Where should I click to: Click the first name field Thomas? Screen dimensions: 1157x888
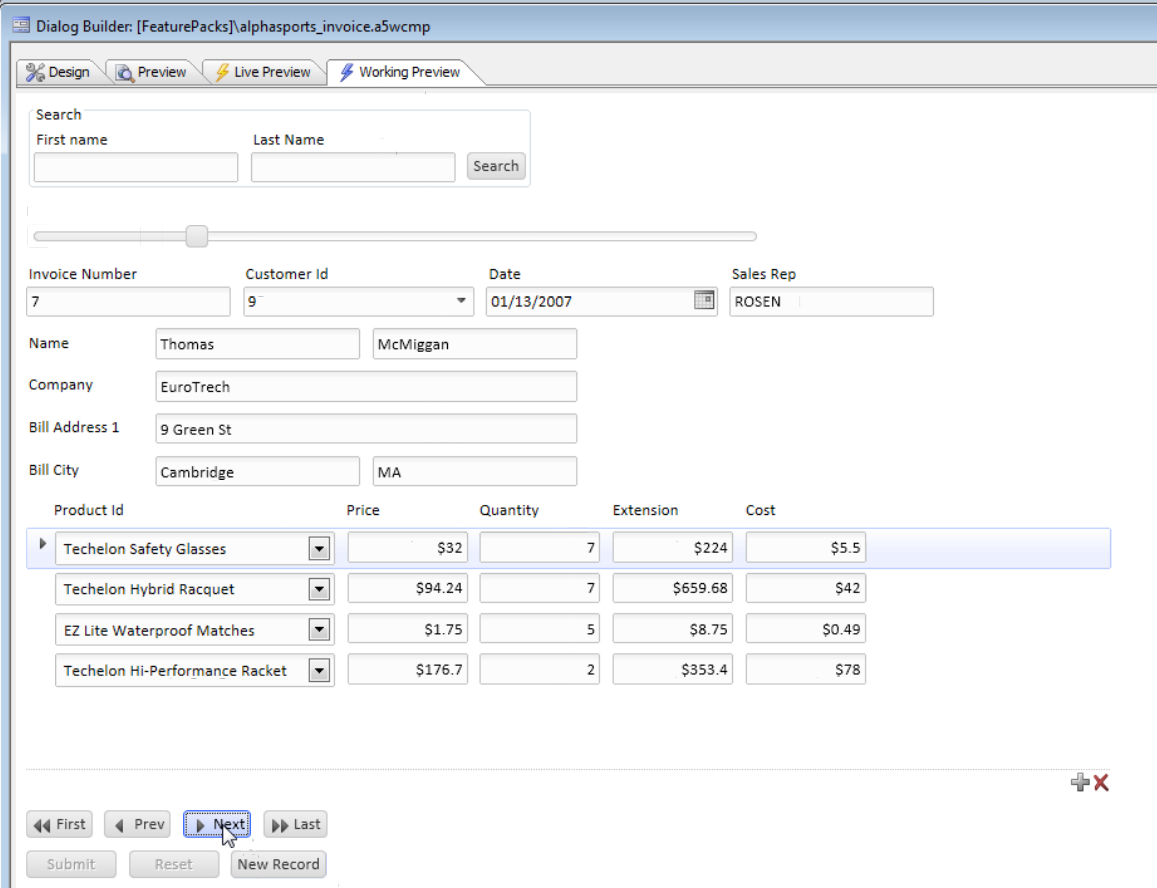coord(258,344)
